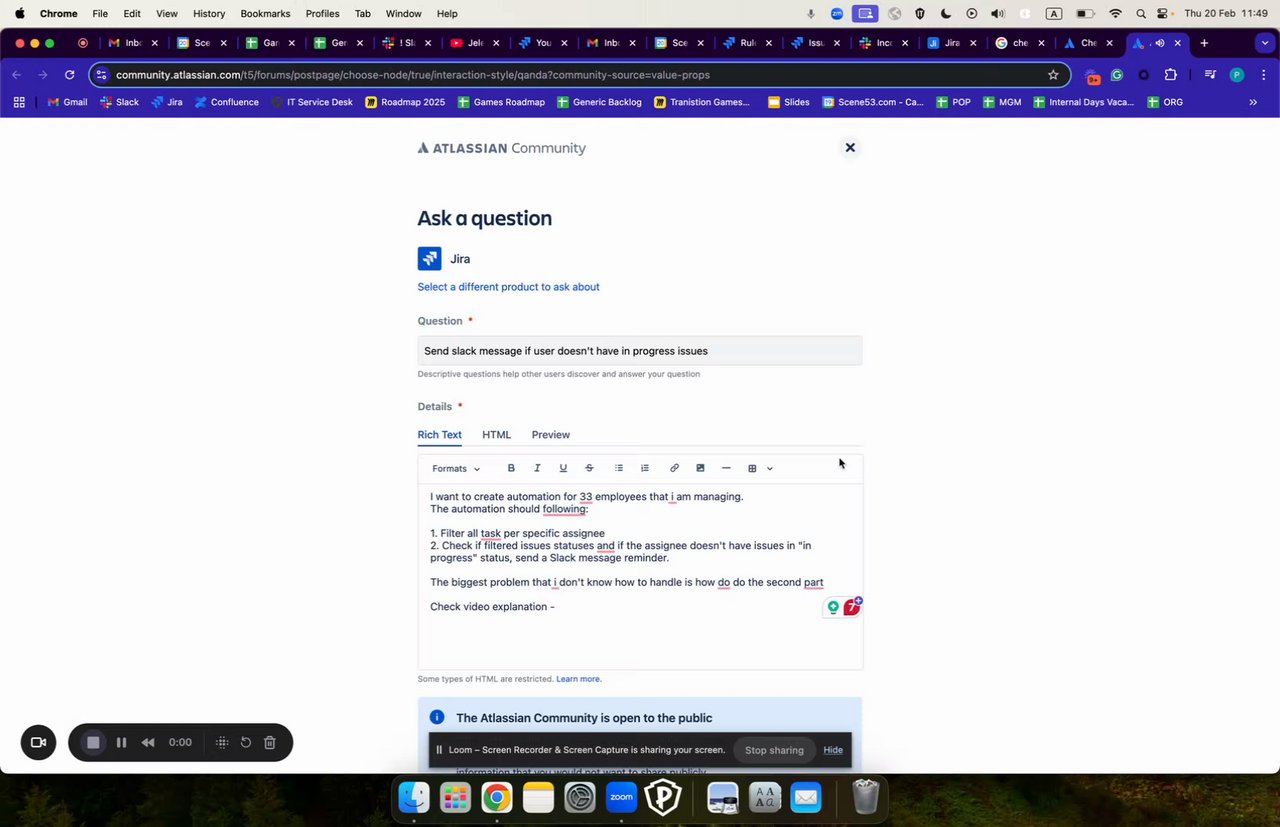Open the Bookmarks menu in the menu bar
This screenshot has height=827, width=1280.
[x=265, y=14]
